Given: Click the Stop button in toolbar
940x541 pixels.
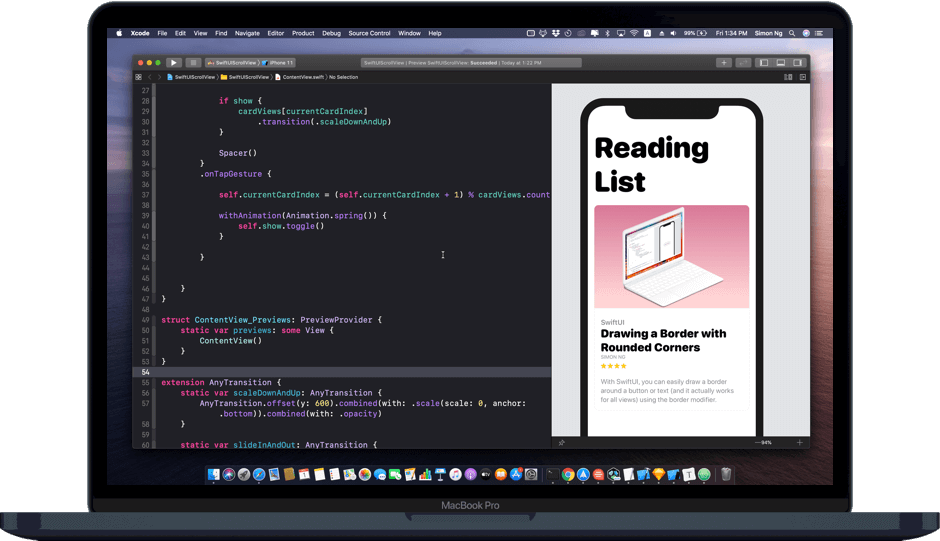Looking at the screenshot, I should (193, 62).
